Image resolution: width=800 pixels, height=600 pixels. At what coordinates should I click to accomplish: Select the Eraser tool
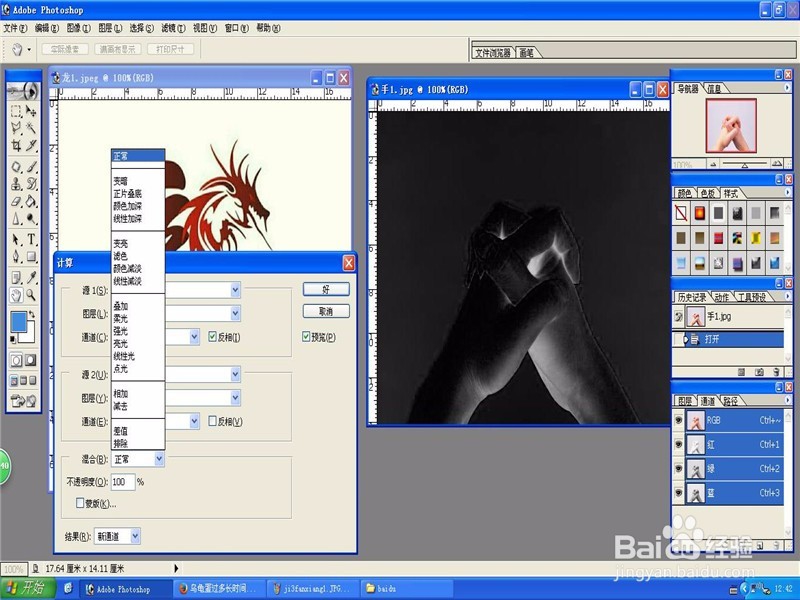[x=16, y=201]
